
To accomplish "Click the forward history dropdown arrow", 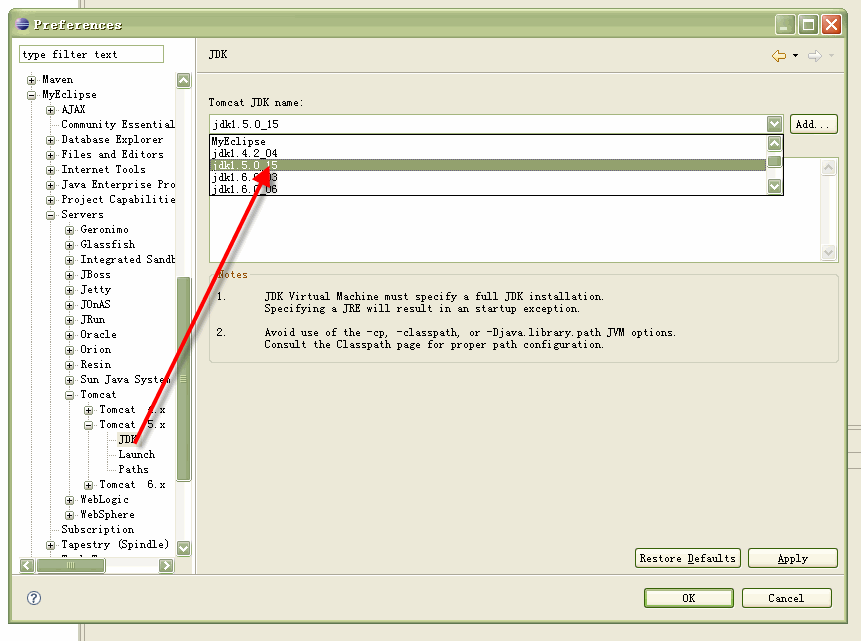I will tap(831, 55).
